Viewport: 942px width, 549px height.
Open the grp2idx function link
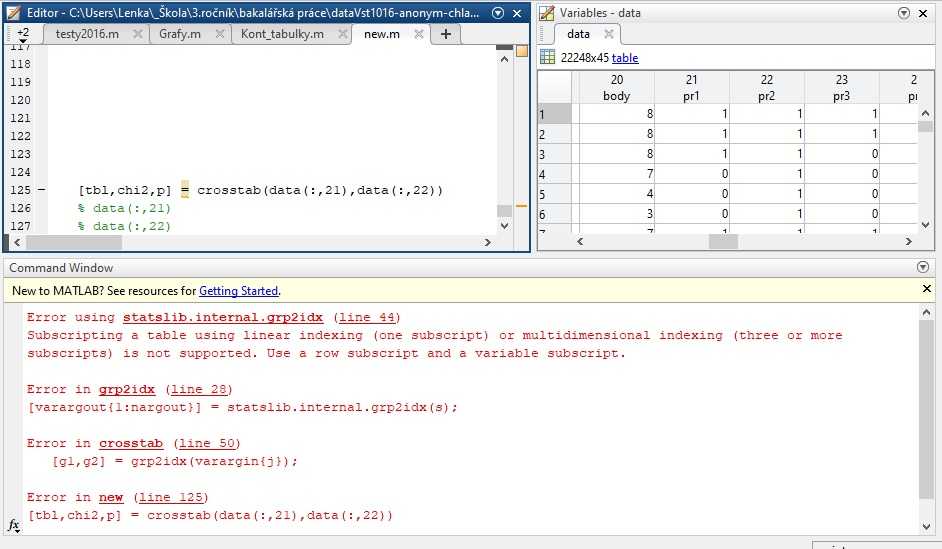pyautogui.click(x=127, y=389)
